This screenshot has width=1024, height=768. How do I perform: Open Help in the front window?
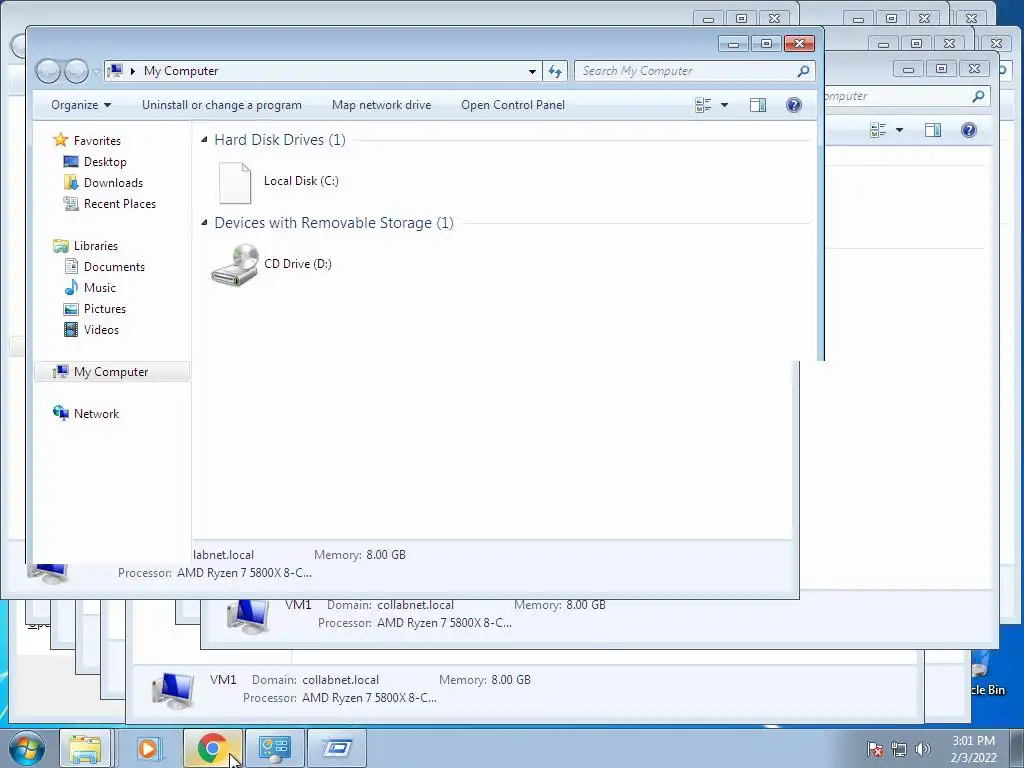(x=793, y=105)
